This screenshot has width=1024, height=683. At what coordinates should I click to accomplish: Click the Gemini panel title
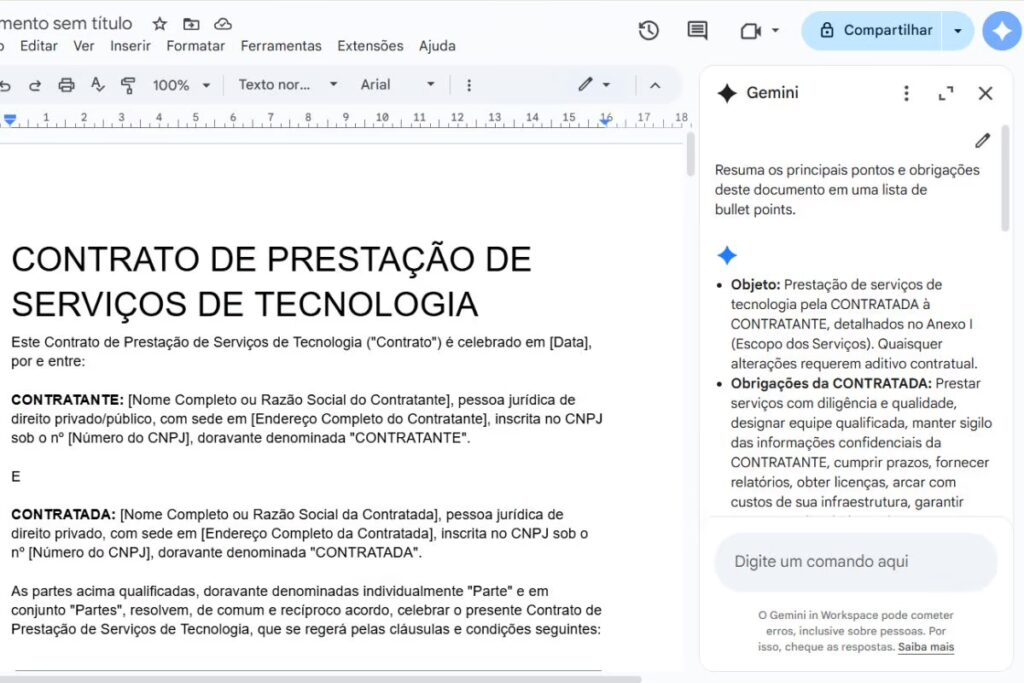click(772, 93)
